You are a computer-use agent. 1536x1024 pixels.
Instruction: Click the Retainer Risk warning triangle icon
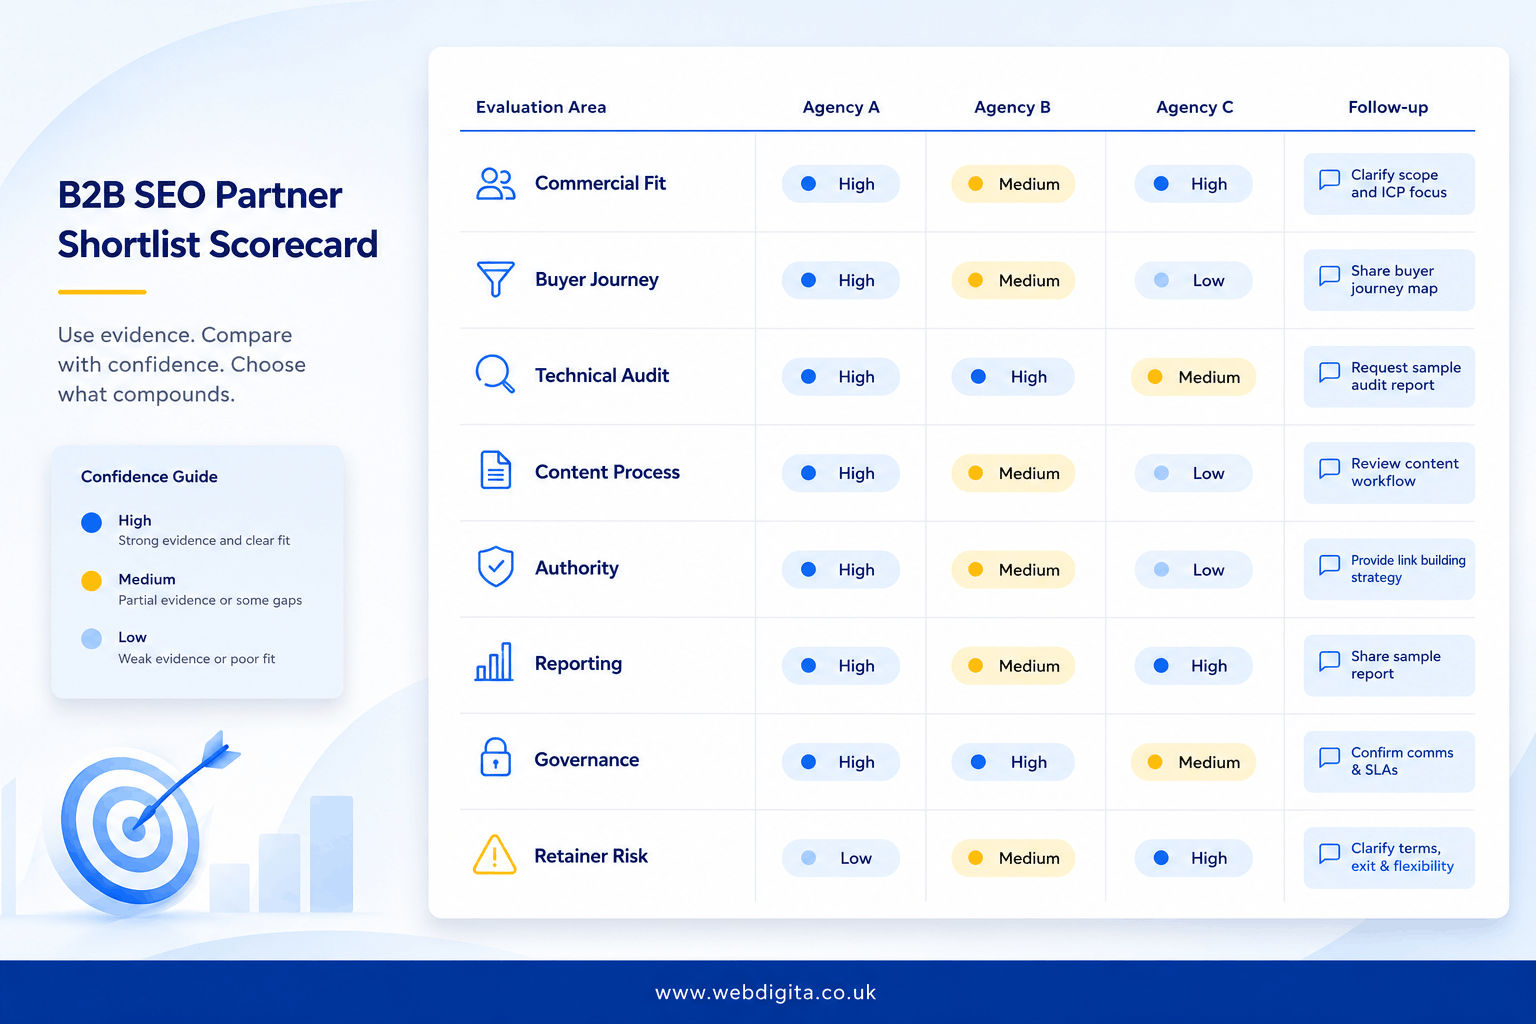point(494,855)
